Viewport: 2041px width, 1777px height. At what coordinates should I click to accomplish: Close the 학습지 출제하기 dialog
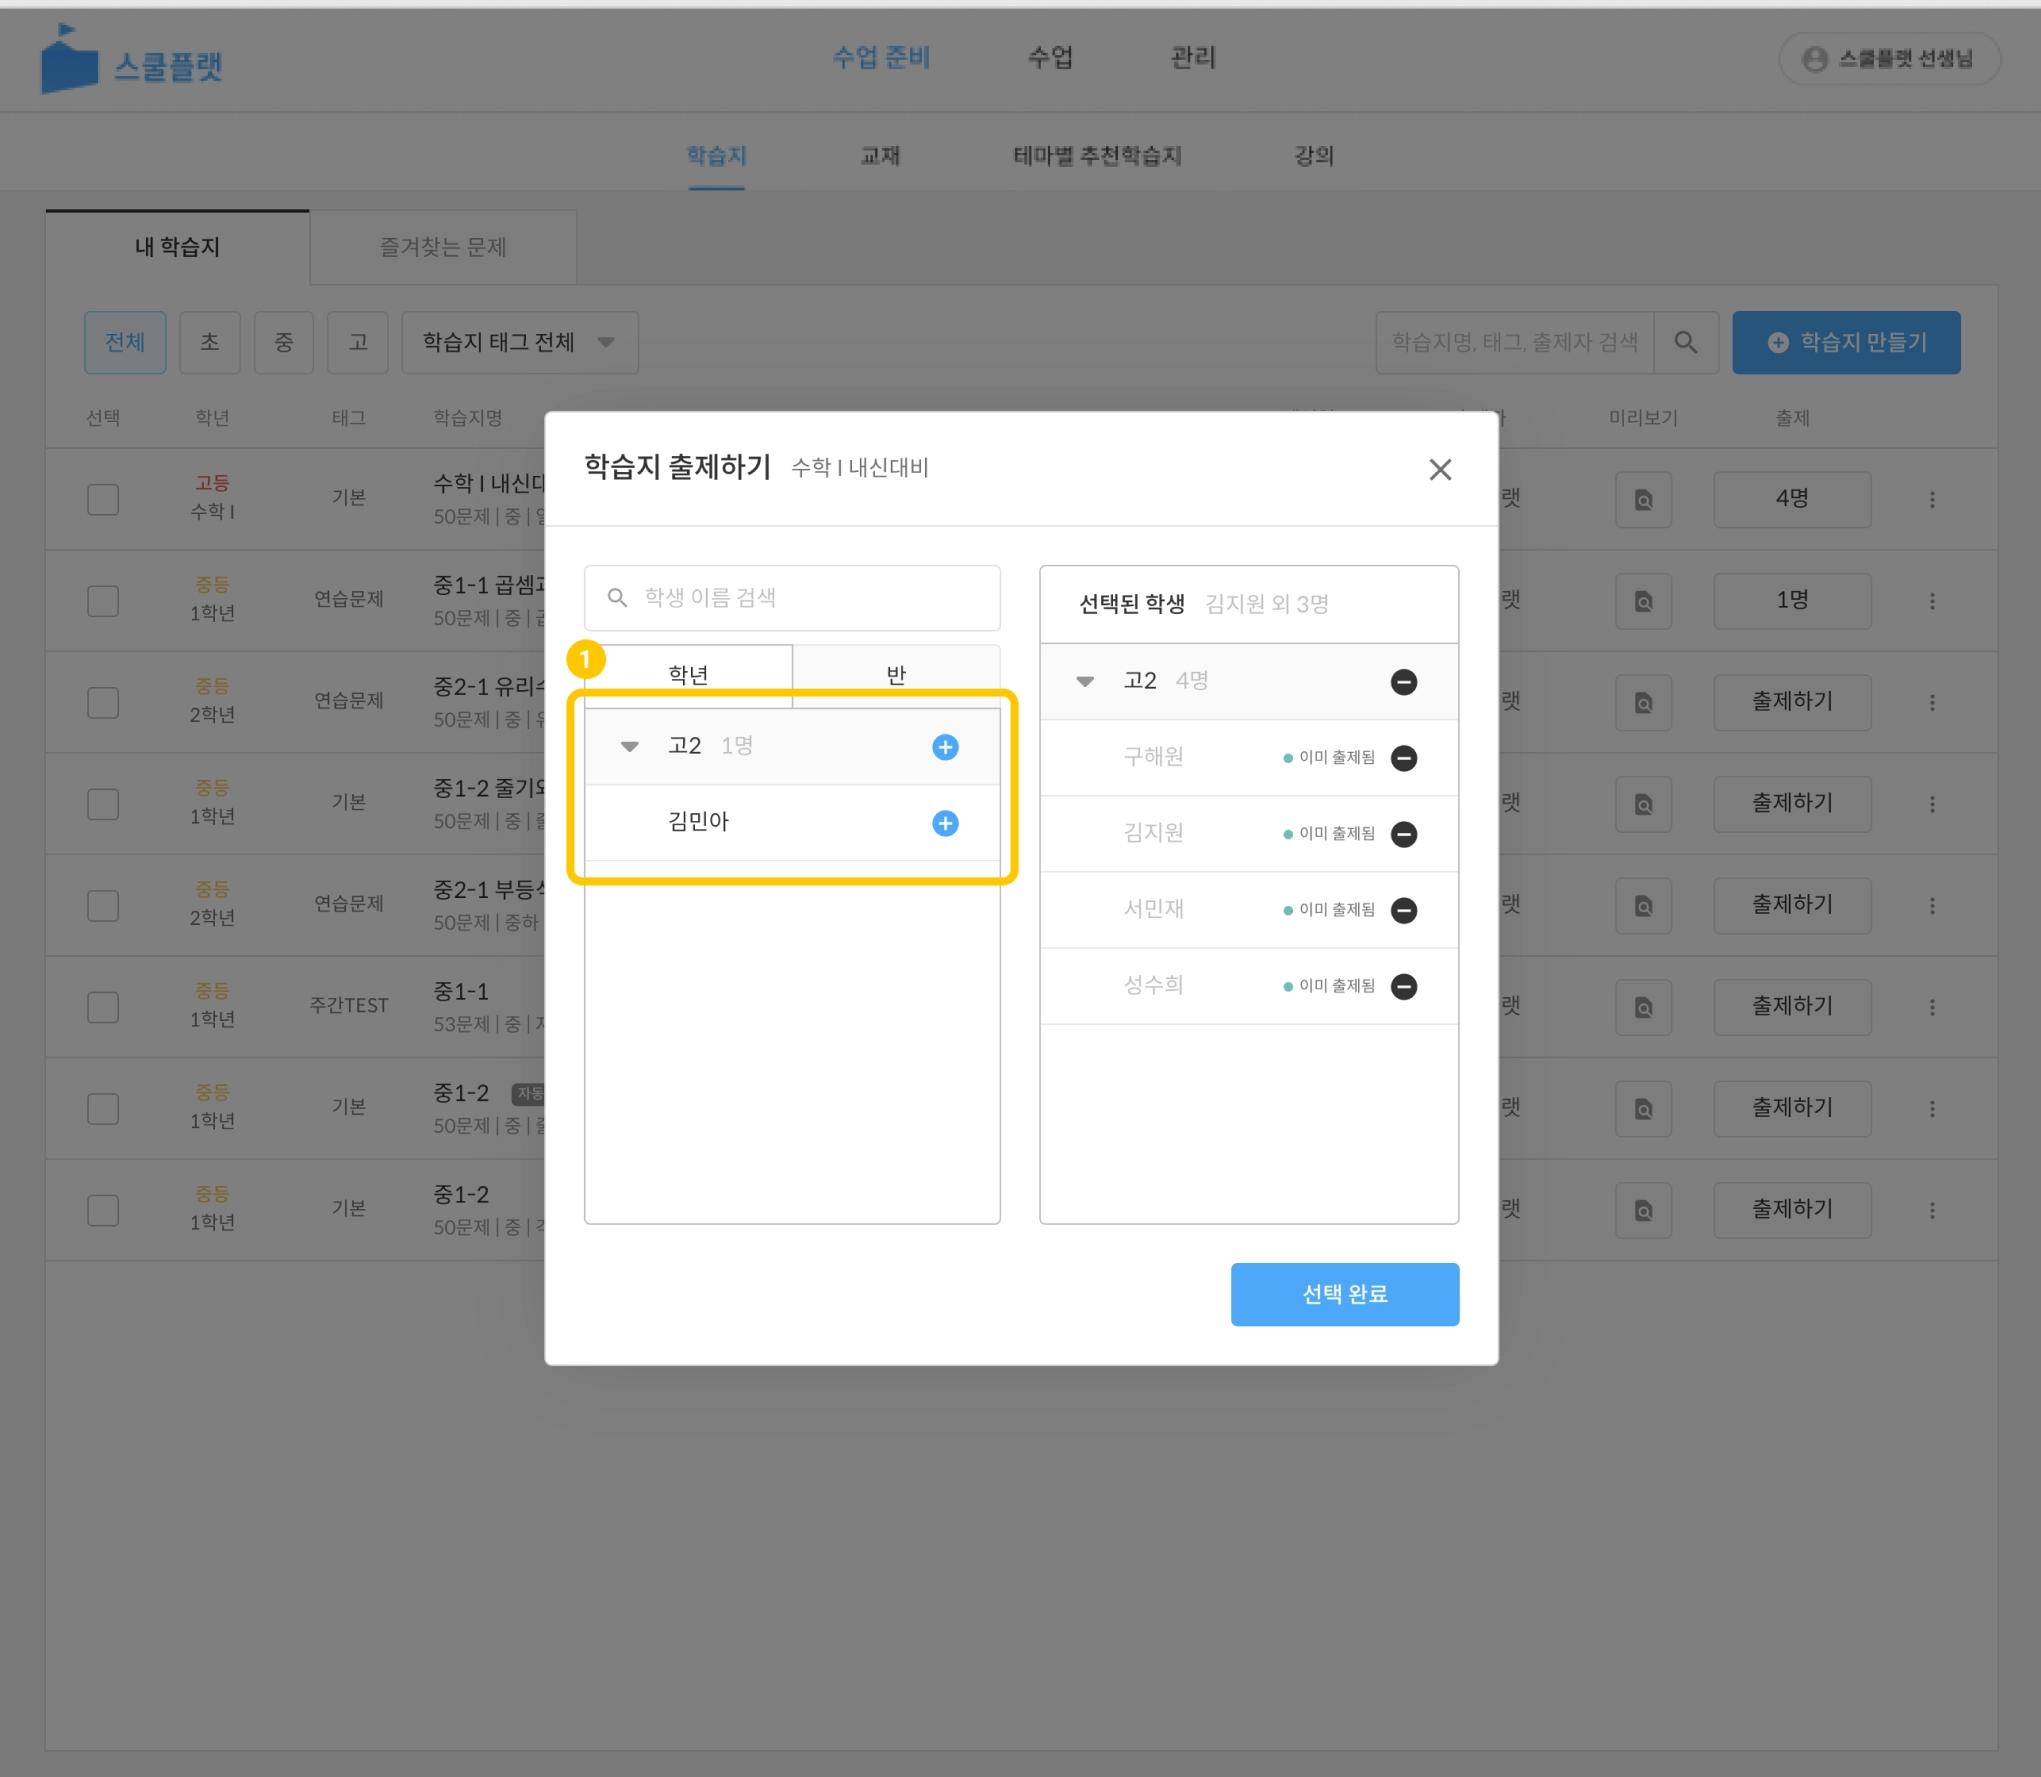(x=1439, y=469)
